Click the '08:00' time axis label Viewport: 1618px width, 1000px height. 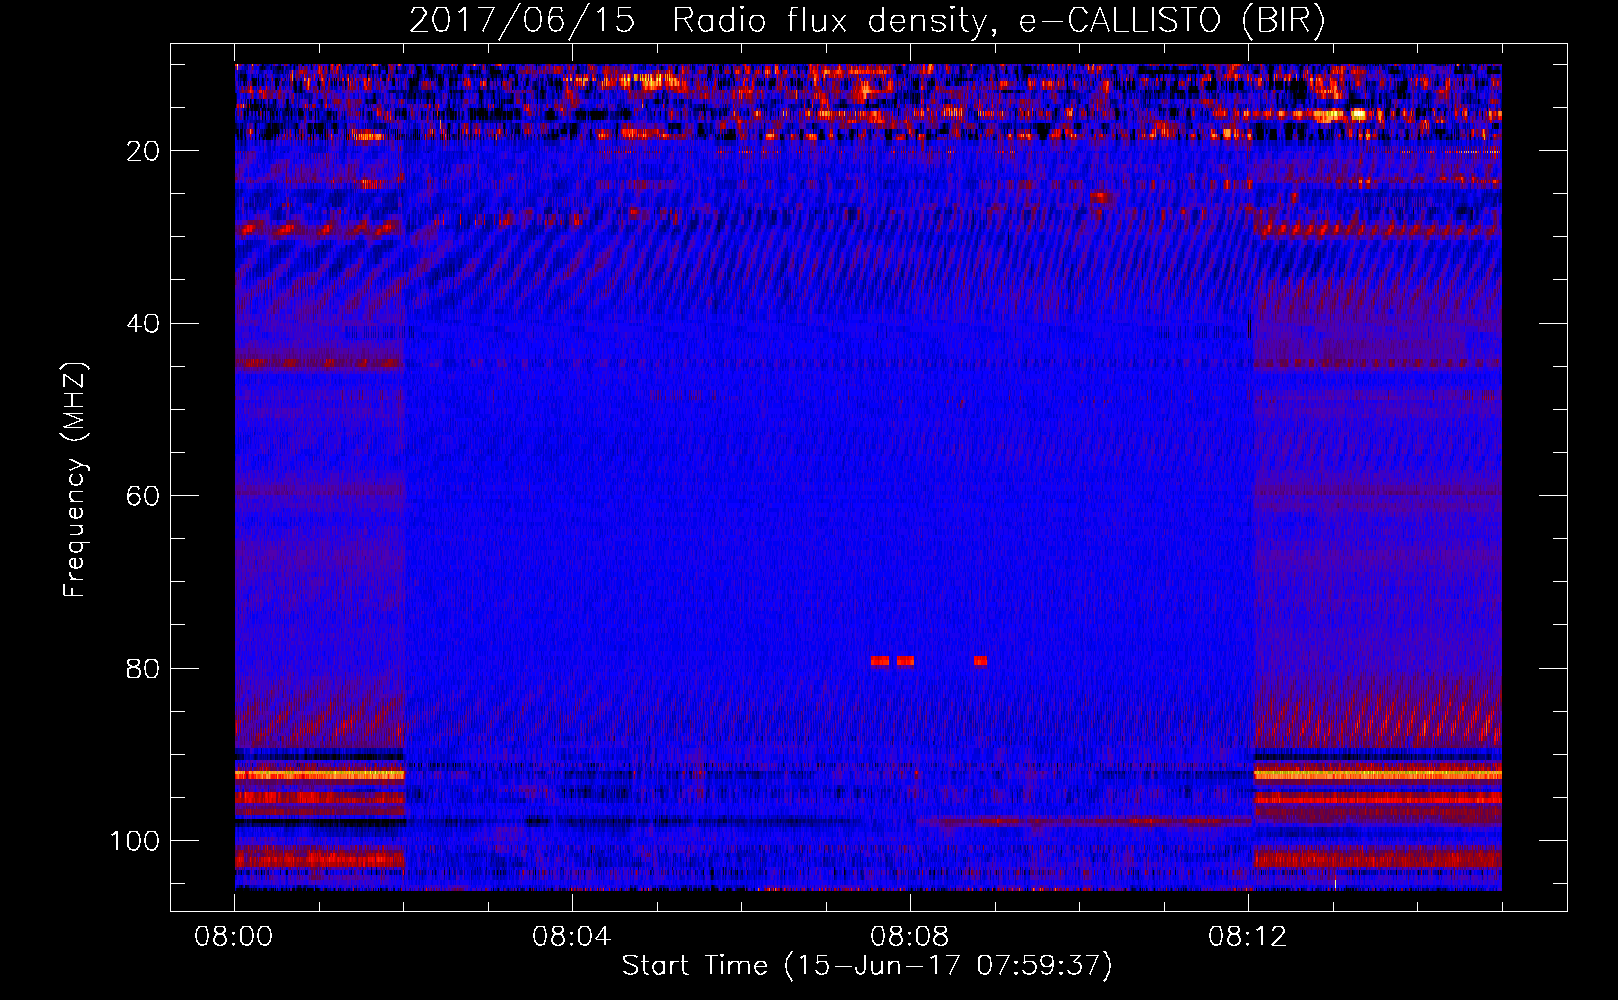pyautogui.click(x=234, y=937)
